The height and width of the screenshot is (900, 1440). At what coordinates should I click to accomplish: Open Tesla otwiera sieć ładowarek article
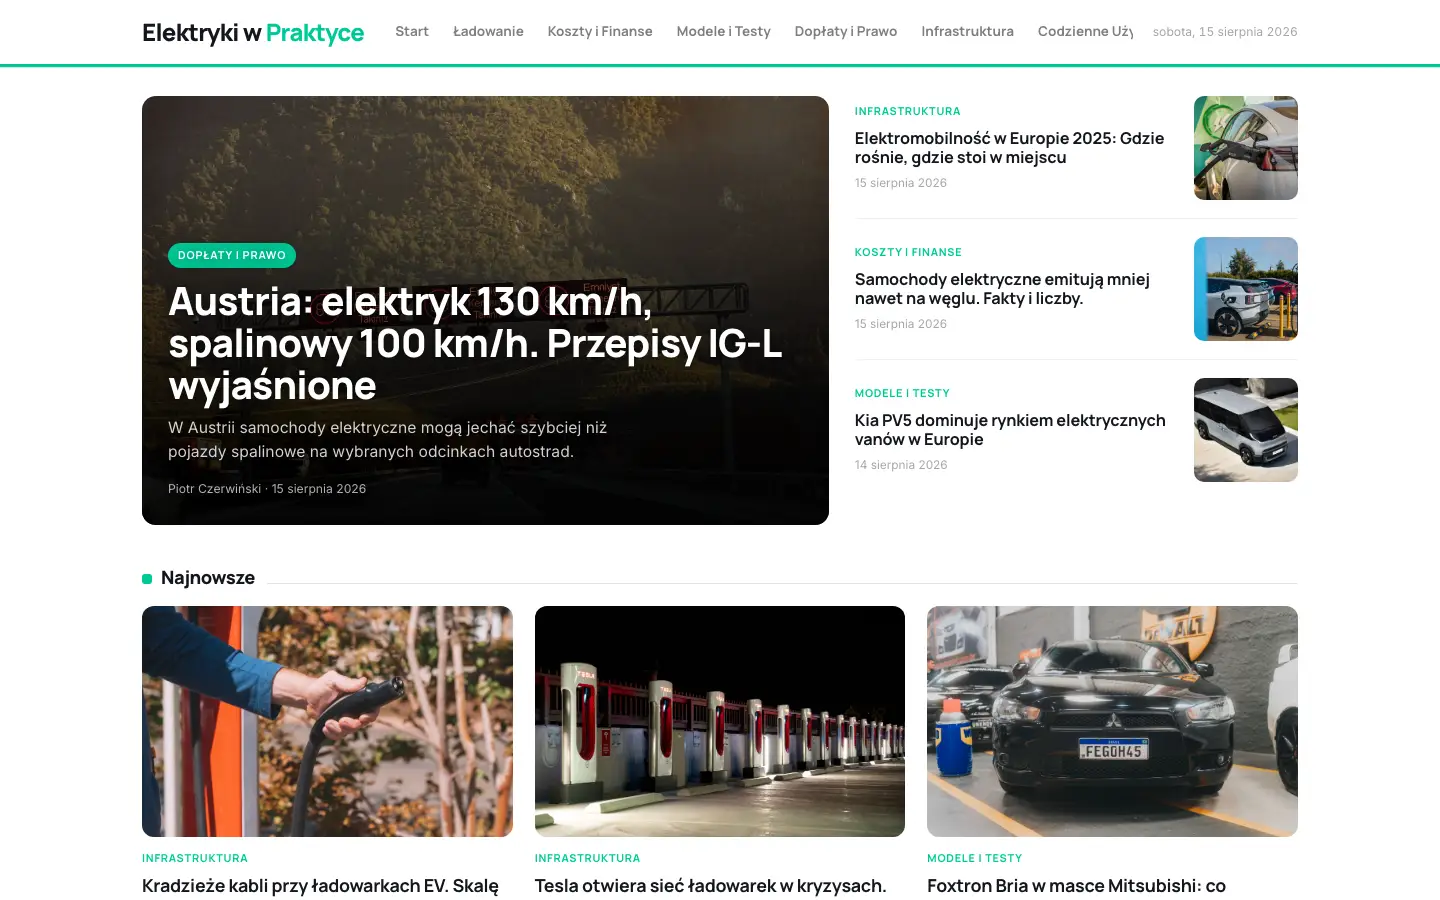pyautogui.click(x=710, y=886)
